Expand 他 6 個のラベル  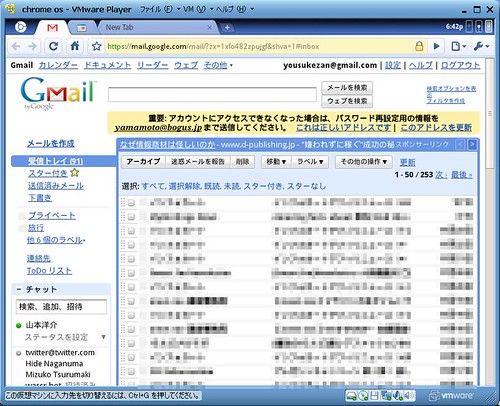56,240
